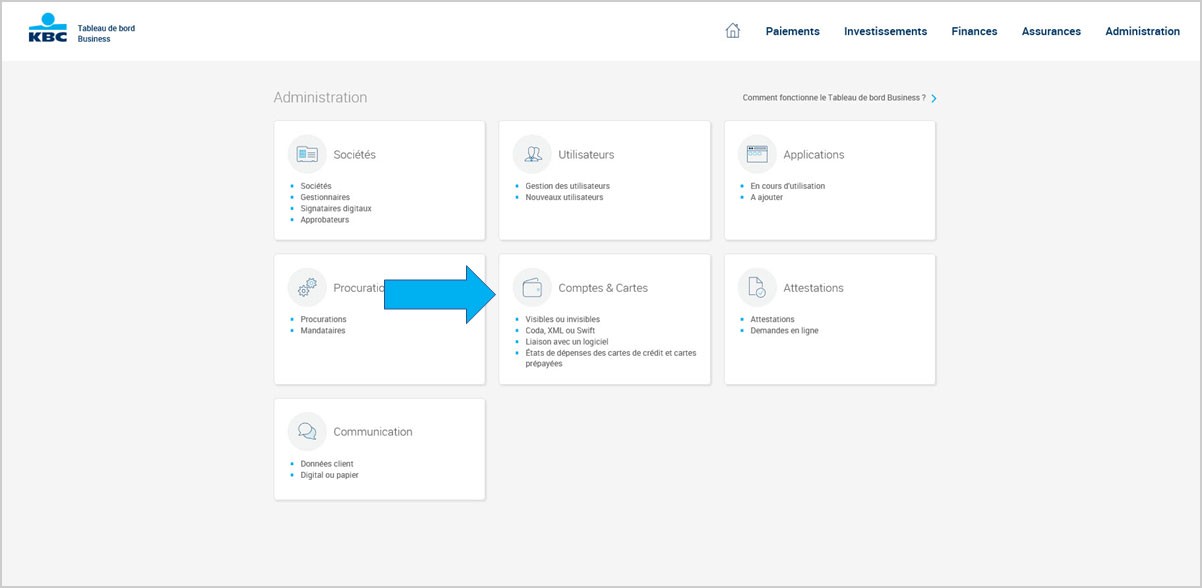The image size is (1202, 588).
Task: Select the Gestionnaires link
Action: coord(325,197)
